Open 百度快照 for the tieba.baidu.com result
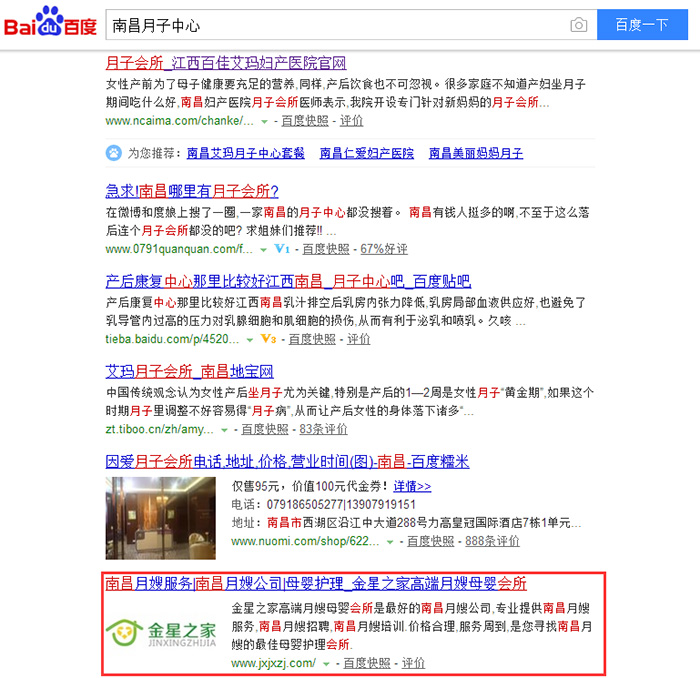Viewport: 700px width, 678px height. pyautogui.click(x=312, y=339)
